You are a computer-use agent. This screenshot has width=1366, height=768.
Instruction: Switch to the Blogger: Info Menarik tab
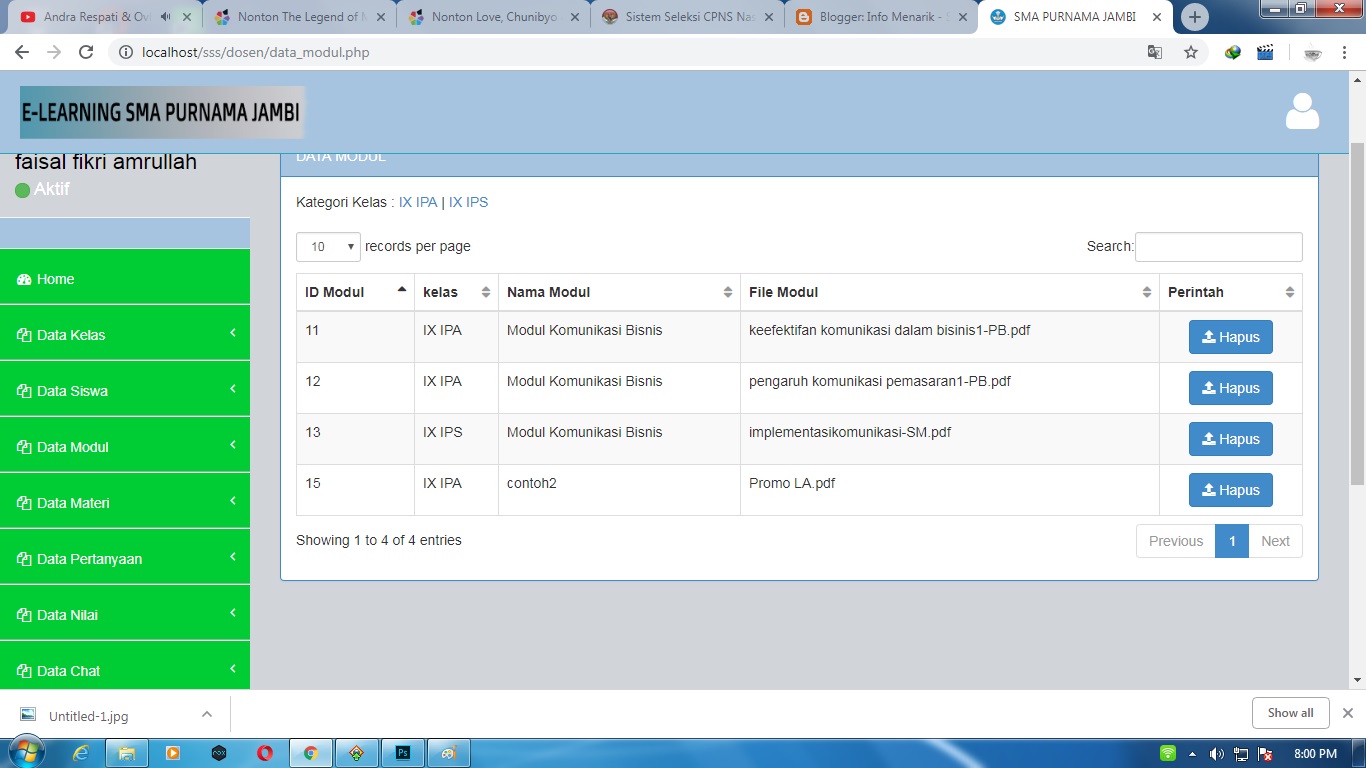point(875,16)
